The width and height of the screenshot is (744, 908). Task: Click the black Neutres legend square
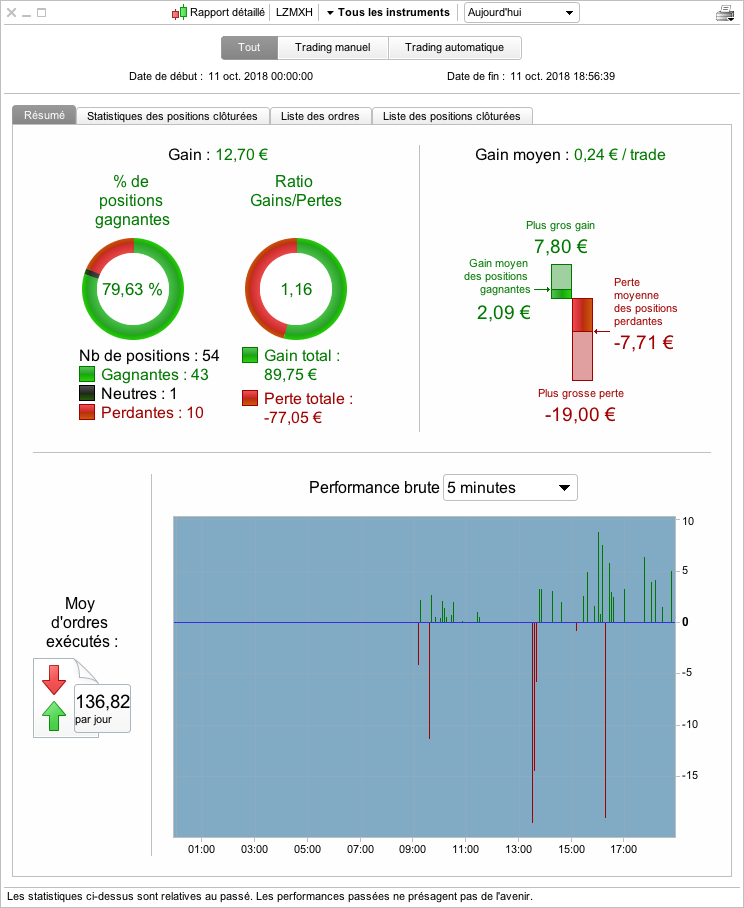click(87, 393)
